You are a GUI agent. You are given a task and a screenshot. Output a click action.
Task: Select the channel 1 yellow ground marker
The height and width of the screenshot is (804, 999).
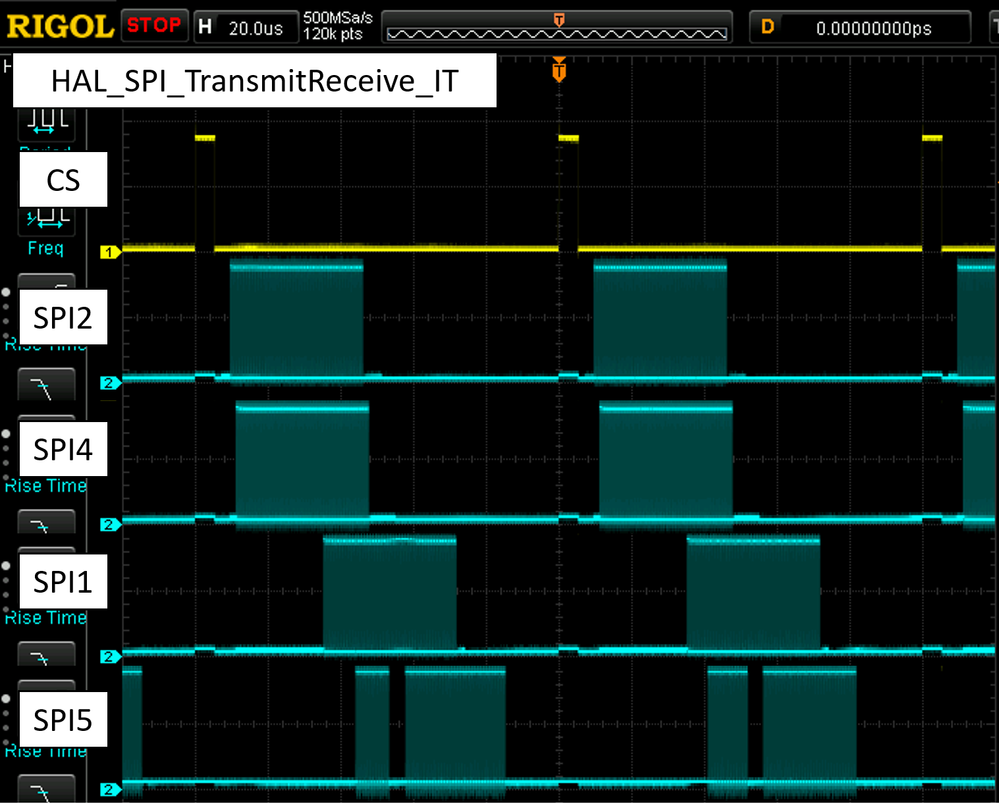pyautogui.click(x=110, y=252)
